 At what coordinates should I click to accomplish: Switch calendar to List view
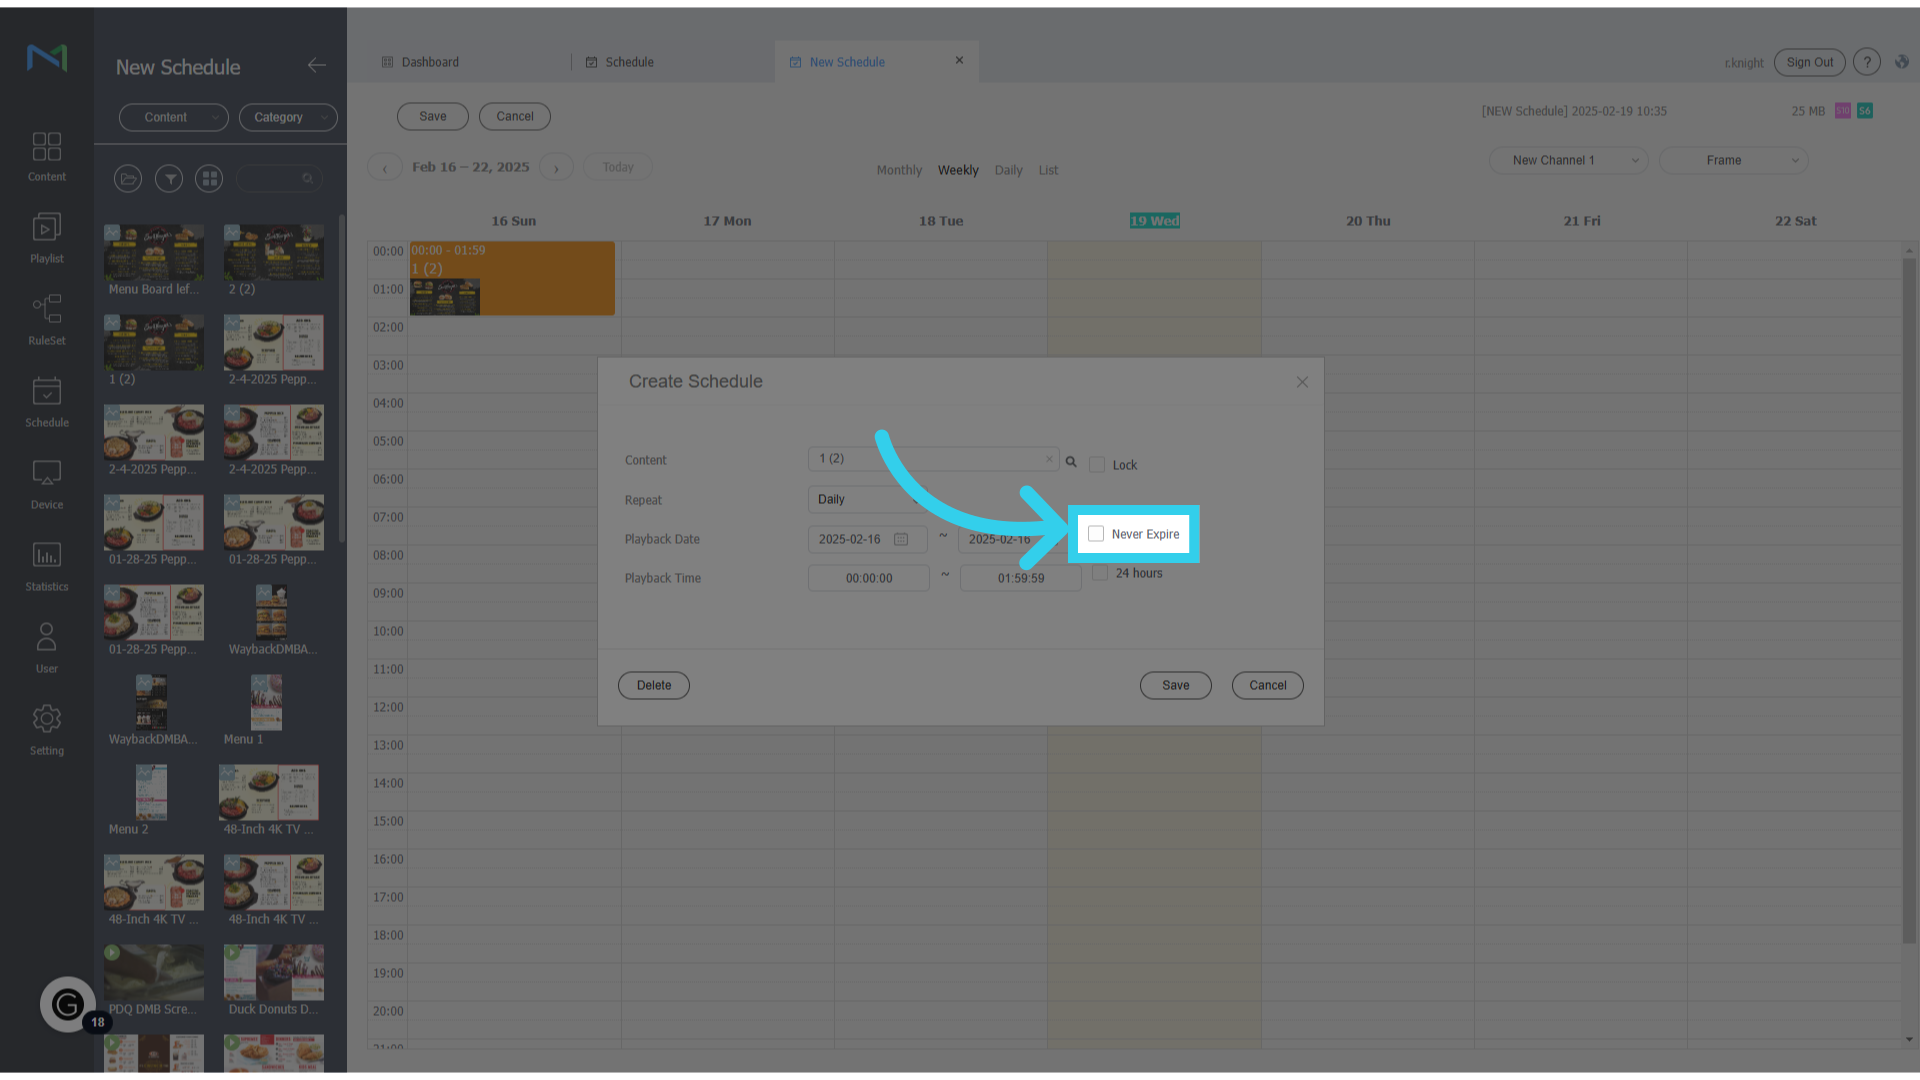click(x=1048, y=170)
